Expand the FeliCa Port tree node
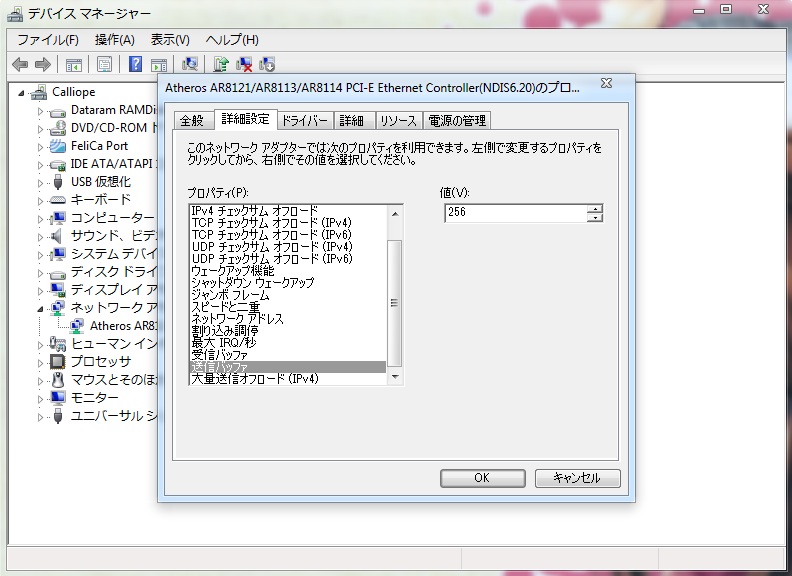792x576 pixels. (x=40, y=147)
